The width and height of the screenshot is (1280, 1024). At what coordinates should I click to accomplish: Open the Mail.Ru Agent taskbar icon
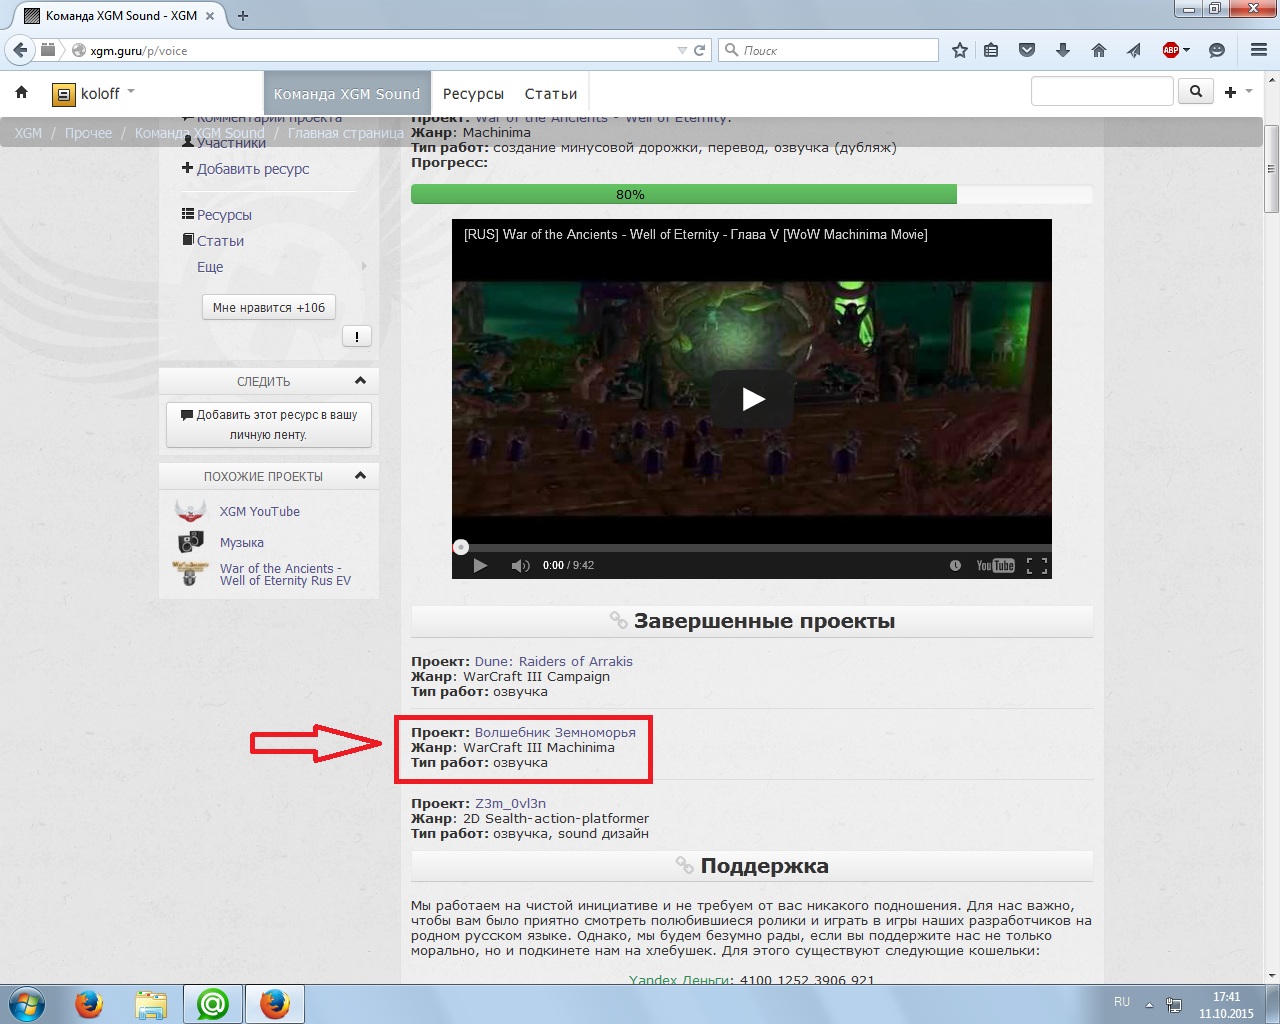click(x=212, y=1004)
